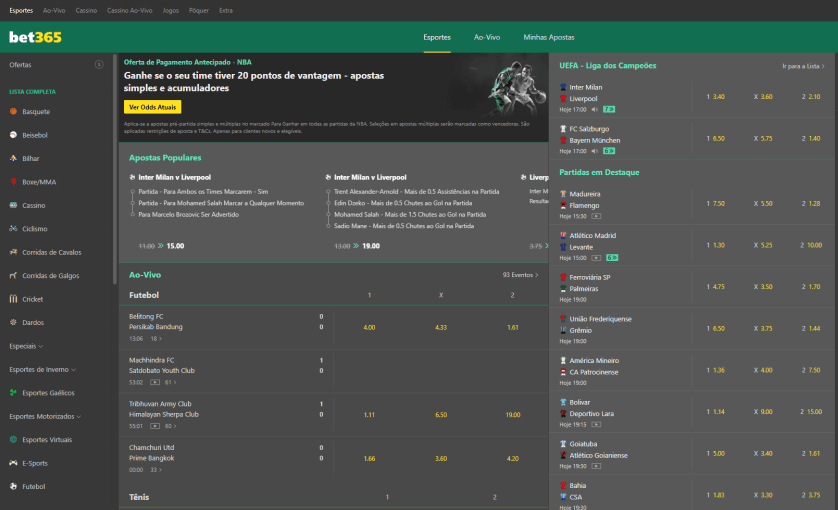Click the Ofertas count badge
838x510 pixels.
99,65
